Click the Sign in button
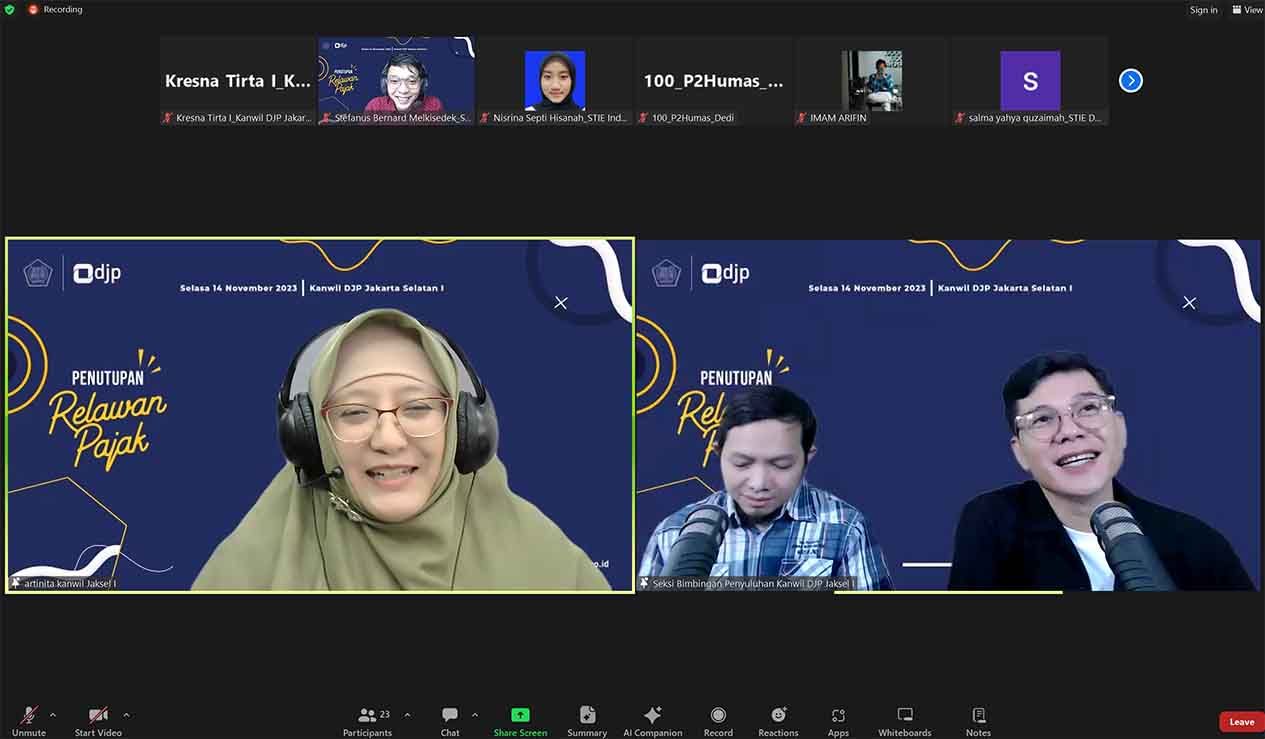Image resolution: width=1265 pixels, height=739 pixels. coord(1203,10)
